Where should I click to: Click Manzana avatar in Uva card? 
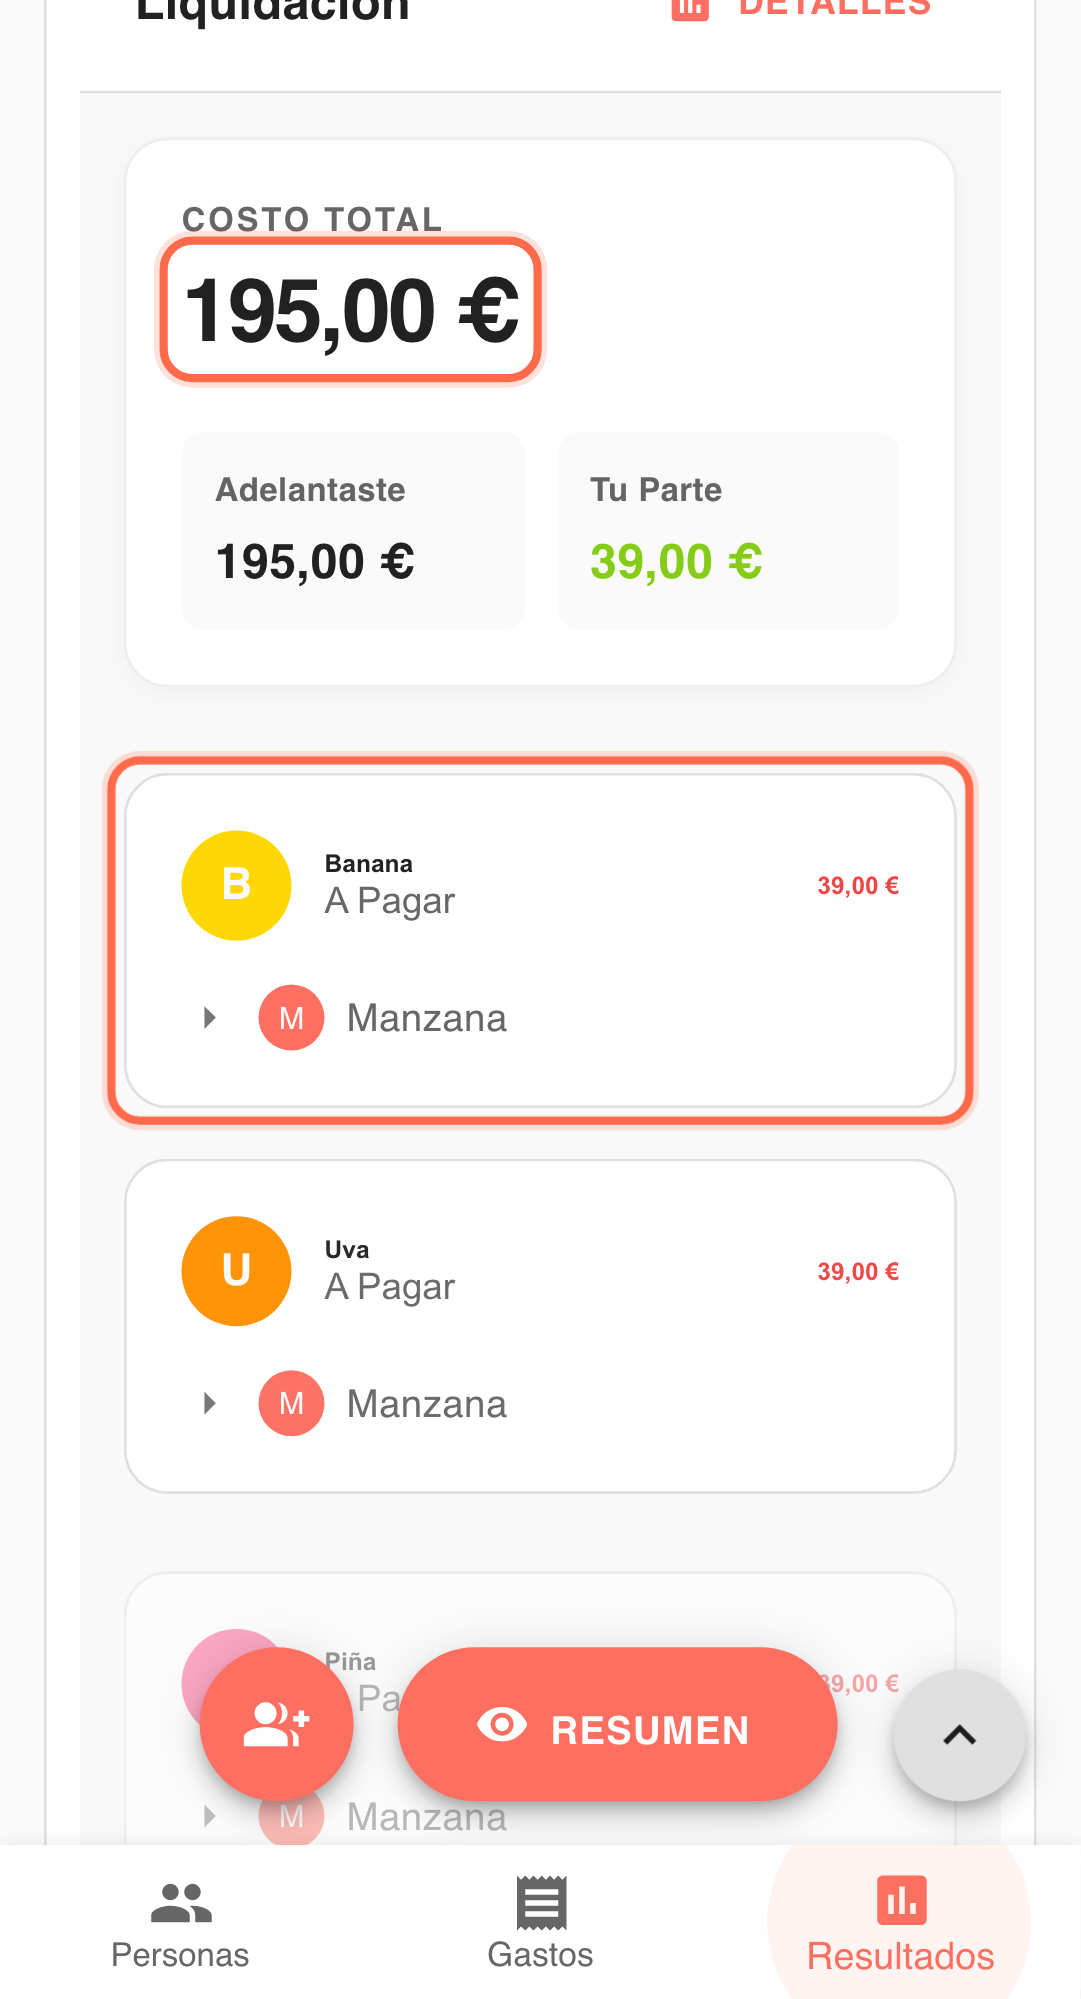click(x=291, y=1403)
